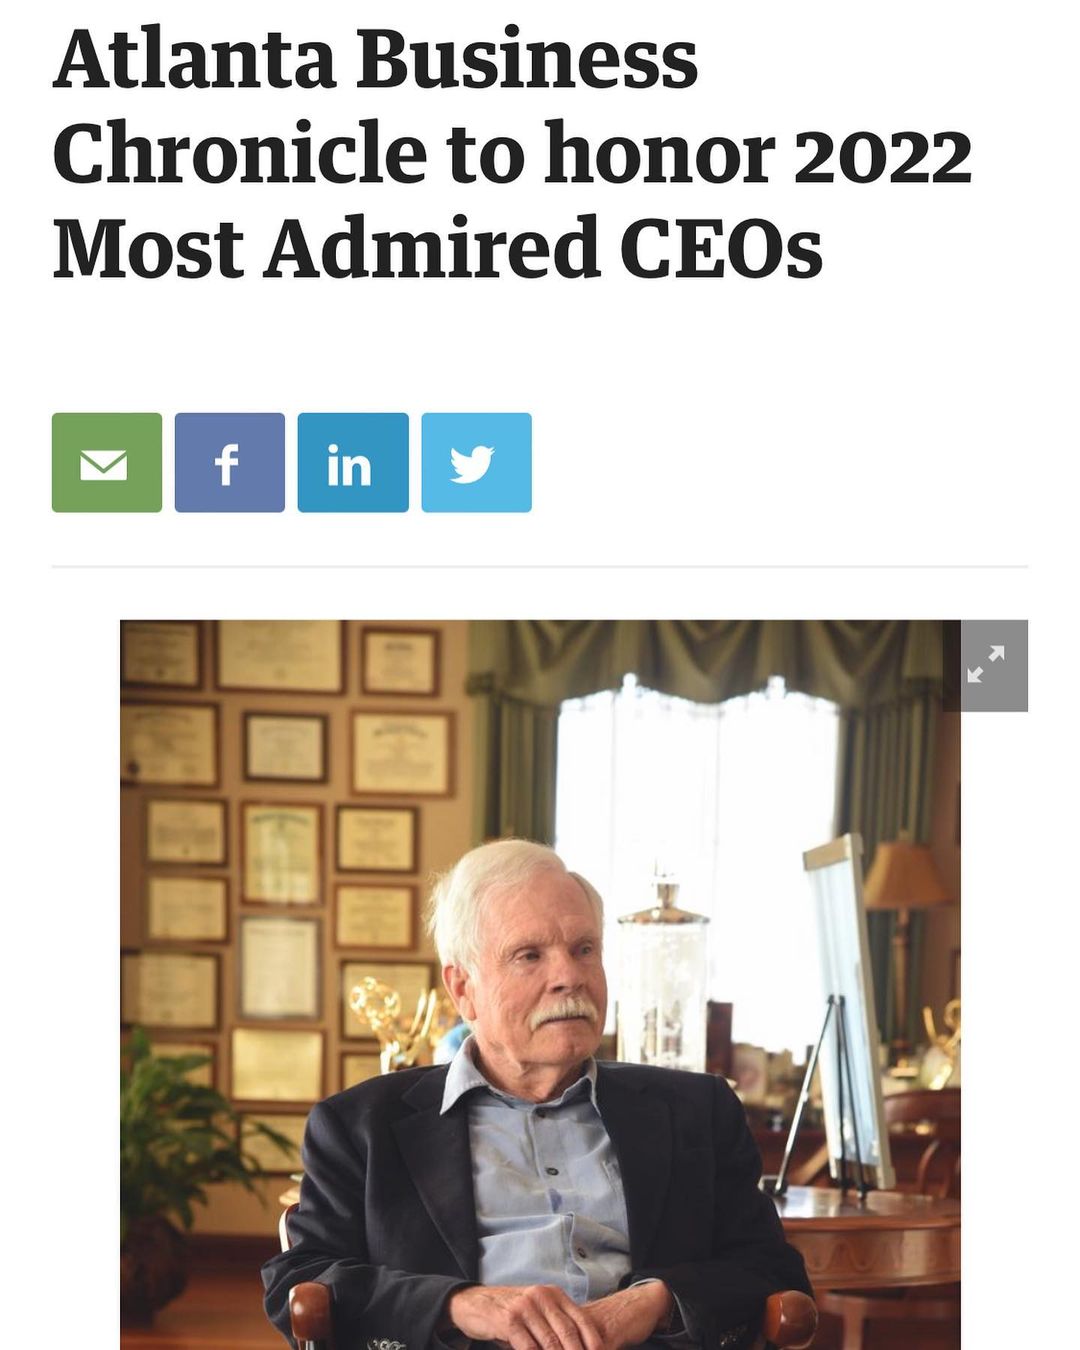Click the word "Chronicle" in the headline
This screenshot has height=1350, width=1080.
(x=240, y=155)
